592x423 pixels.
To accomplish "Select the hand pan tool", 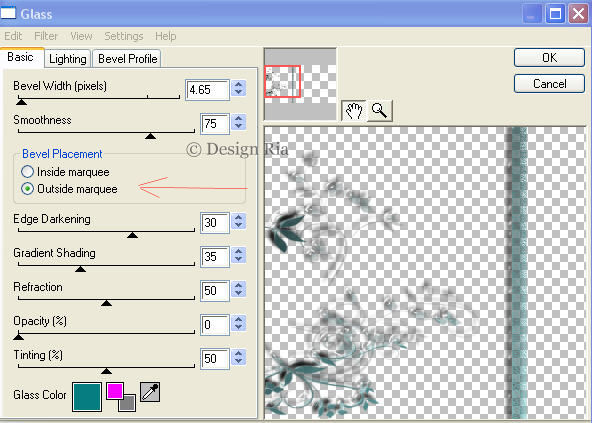I will tap(354, 111).
